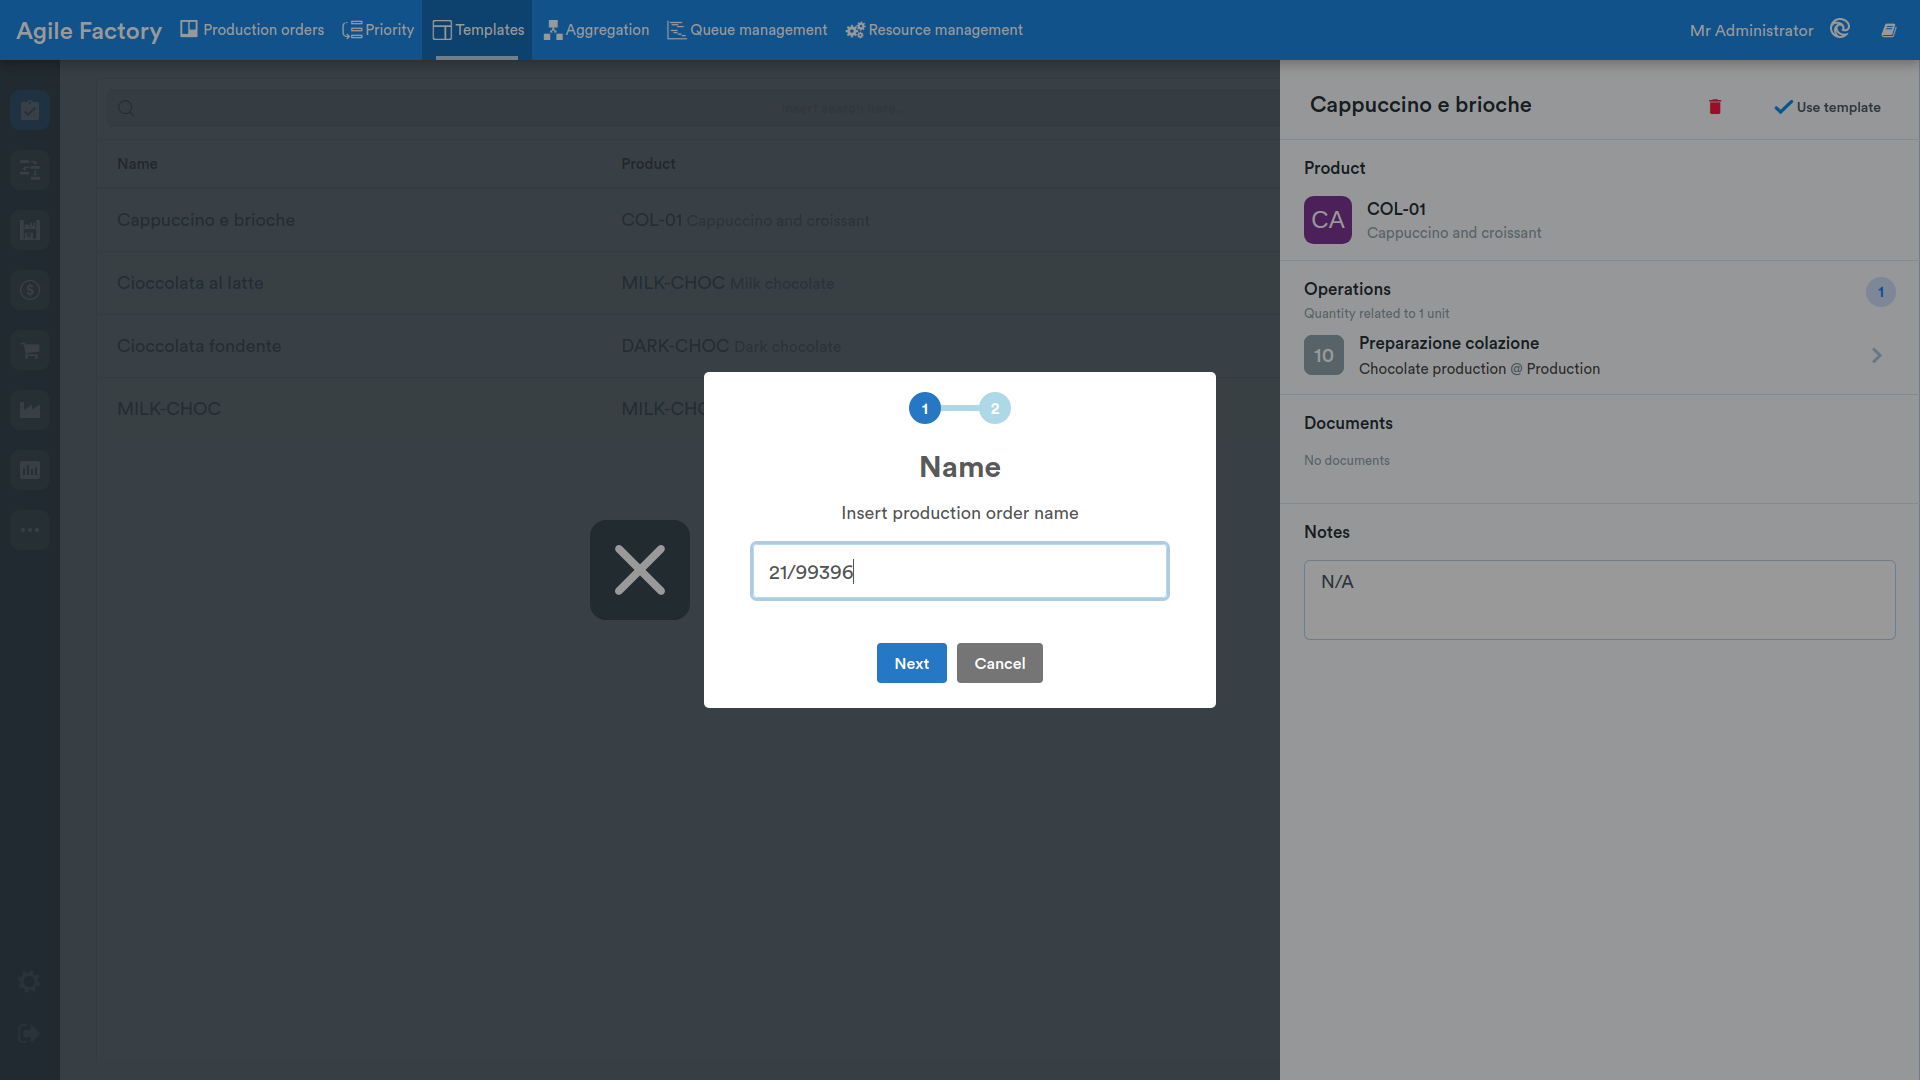Open sliders icon in left sidebar
This screenshot has height=1080, width=1920.
30,170
